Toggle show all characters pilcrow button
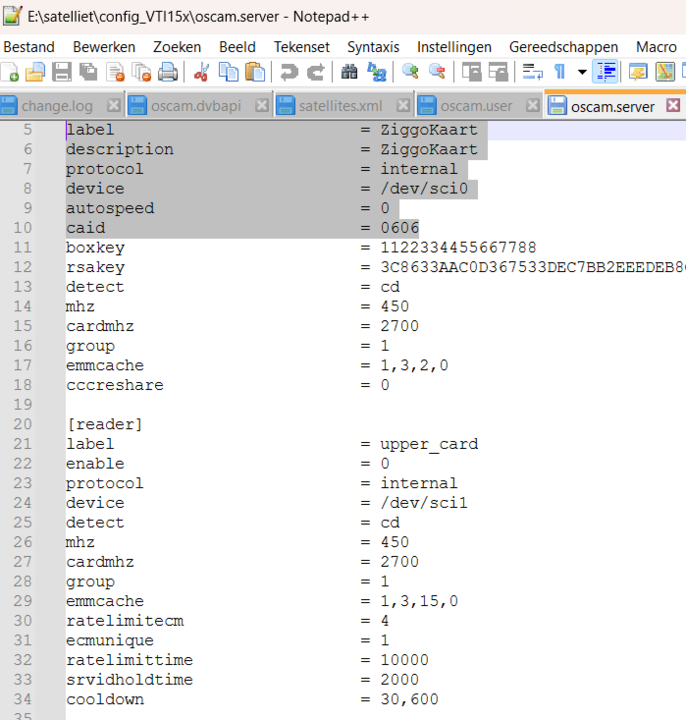 point(559,72)
